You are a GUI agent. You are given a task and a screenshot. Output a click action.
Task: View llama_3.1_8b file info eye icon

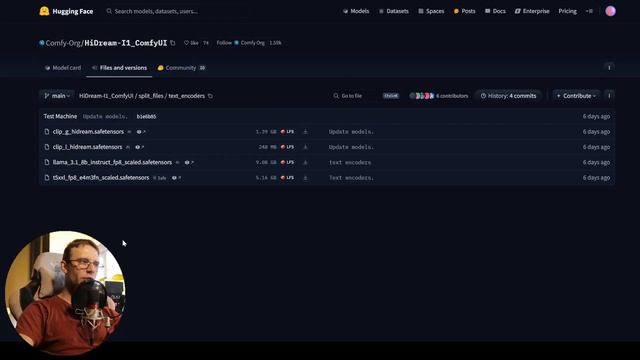coord(189,162)
